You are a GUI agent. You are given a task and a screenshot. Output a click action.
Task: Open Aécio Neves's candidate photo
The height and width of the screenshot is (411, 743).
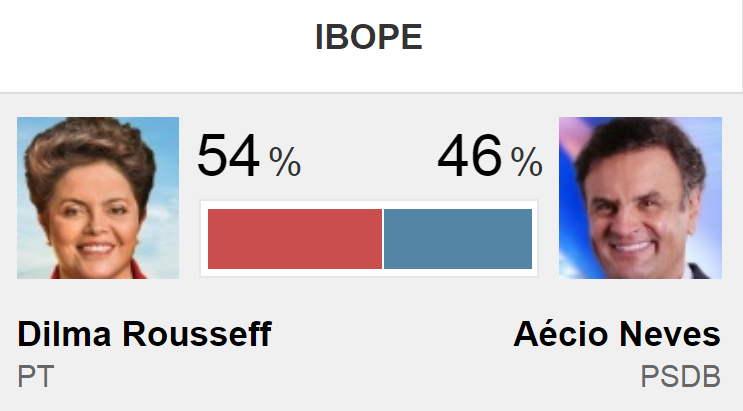640,198
